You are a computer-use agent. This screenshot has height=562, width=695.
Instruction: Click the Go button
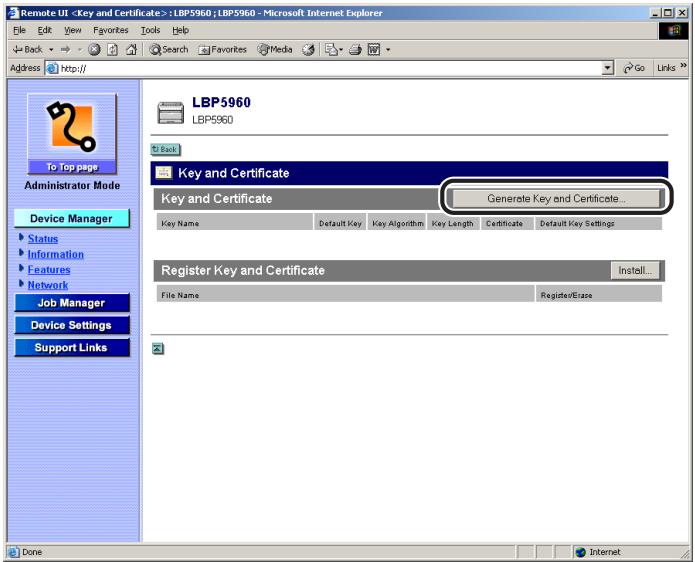tap(634, 68)
